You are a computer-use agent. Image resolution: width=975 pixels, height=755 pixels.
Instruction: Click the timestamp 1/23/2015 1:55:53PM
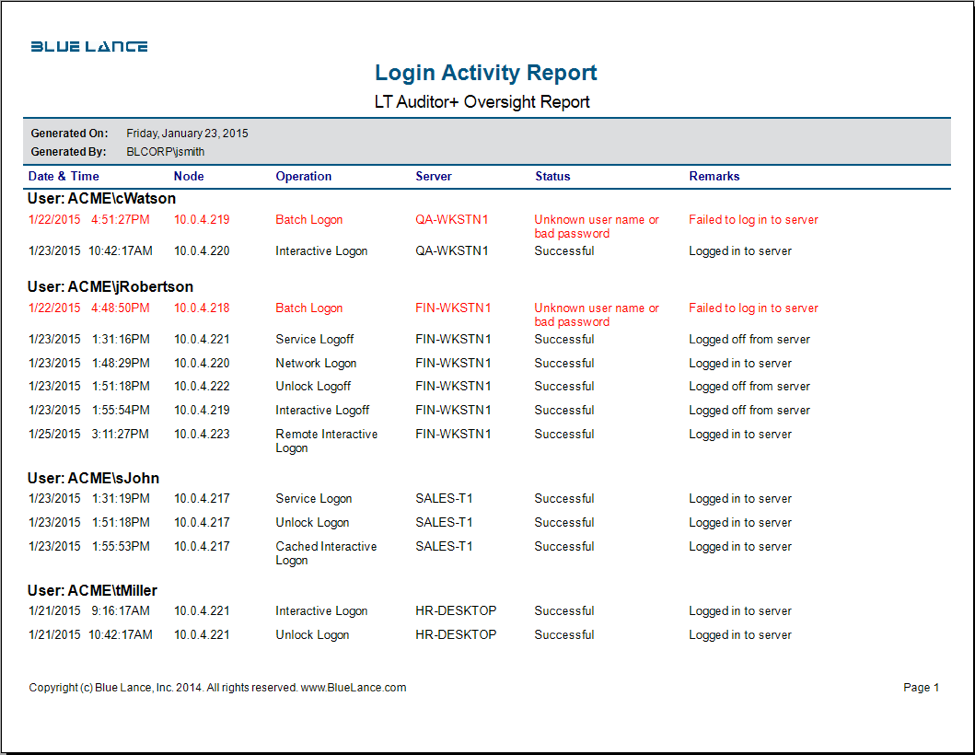point(89,547)
